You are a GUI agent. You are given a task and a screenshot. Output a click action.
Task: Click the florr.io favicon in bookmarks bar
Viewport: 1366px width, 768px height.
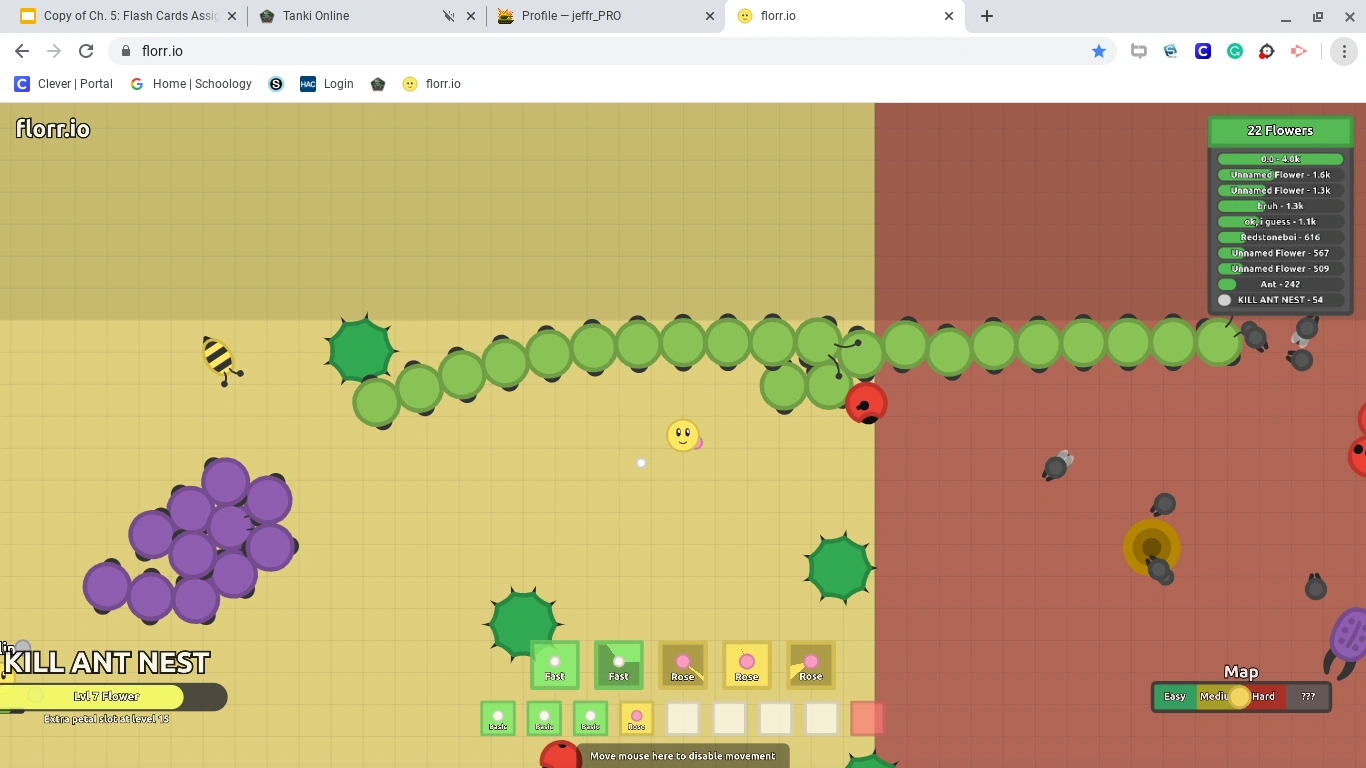click(410, 84)
